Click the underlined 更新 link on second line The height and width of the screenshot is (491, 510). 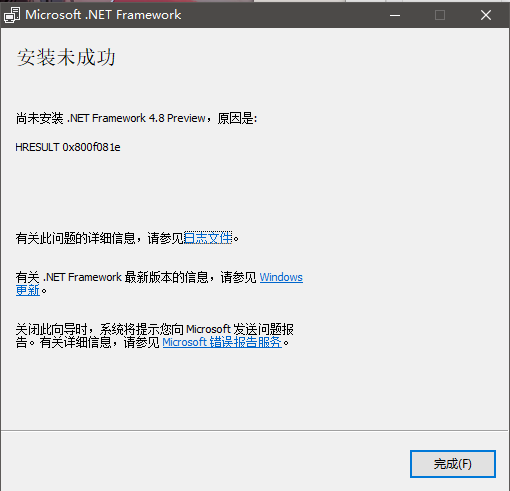pos(28,290)
